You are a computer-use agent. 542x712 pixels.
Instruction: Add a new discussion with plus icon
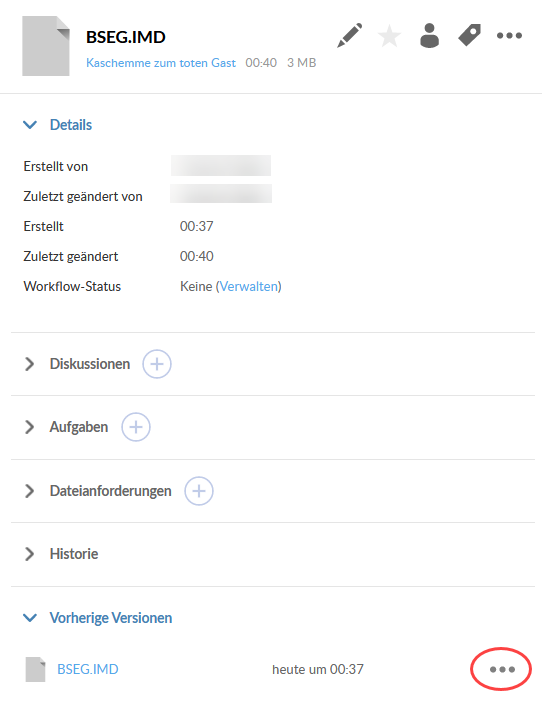(157, 364)
